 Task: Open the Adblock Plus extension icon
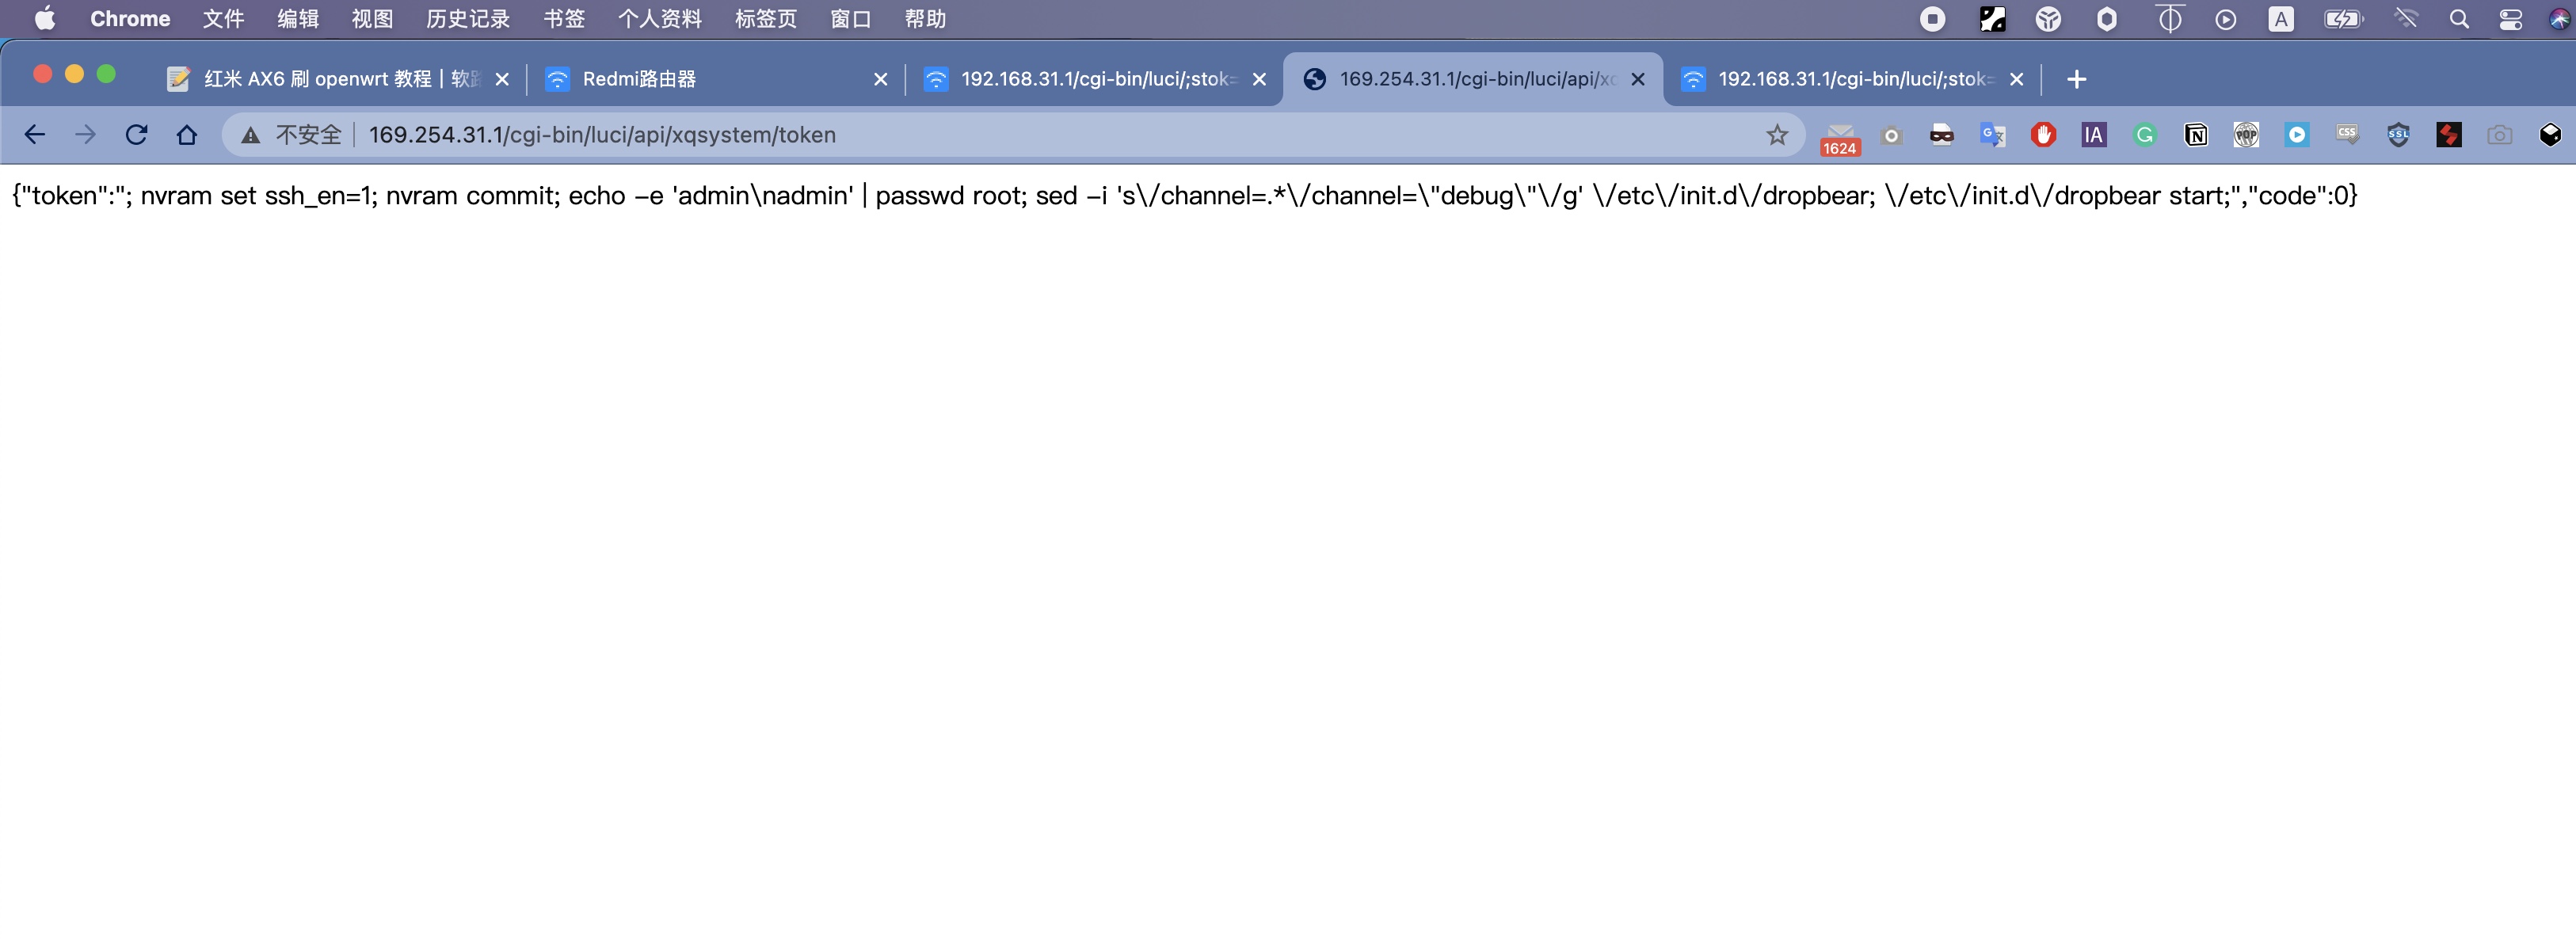click(x=2044, y=135)
